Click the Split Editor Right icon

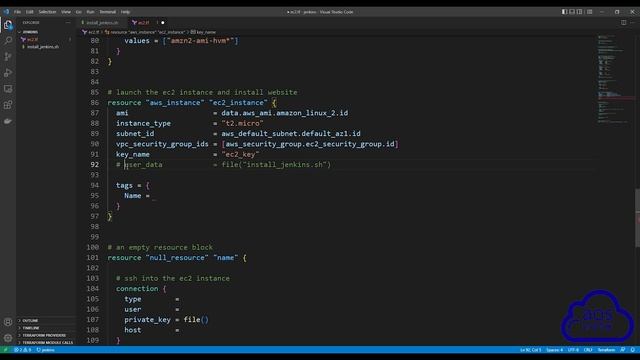(624, 22)
